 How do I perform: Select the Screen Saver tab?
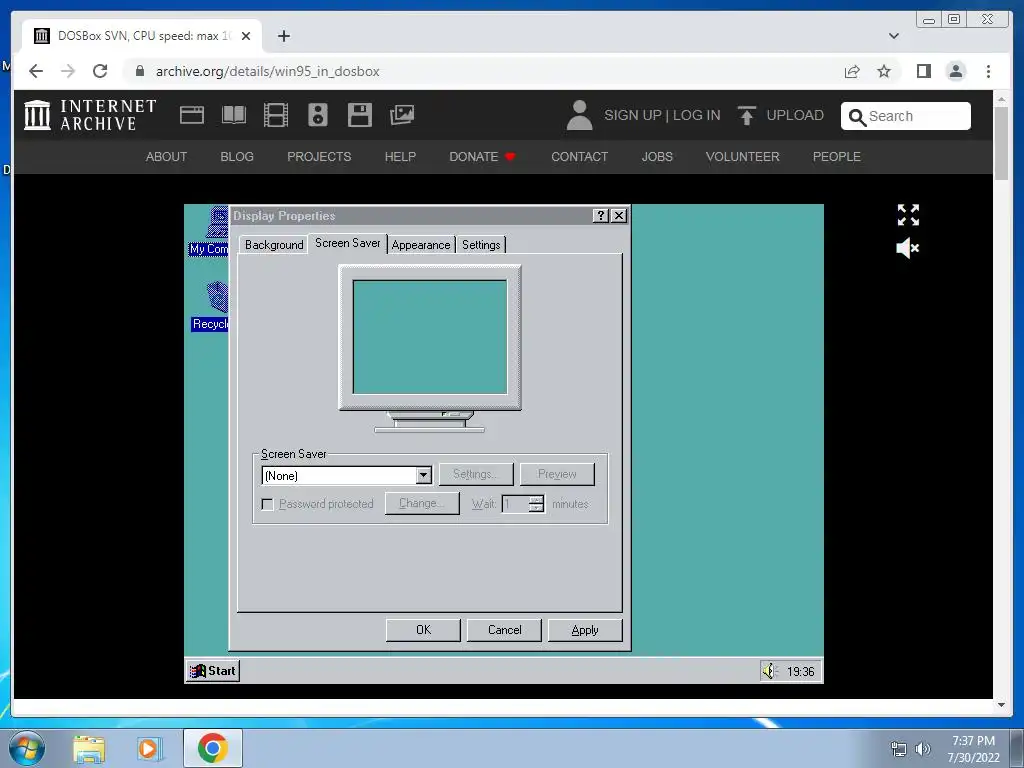[x=347, y=243]
